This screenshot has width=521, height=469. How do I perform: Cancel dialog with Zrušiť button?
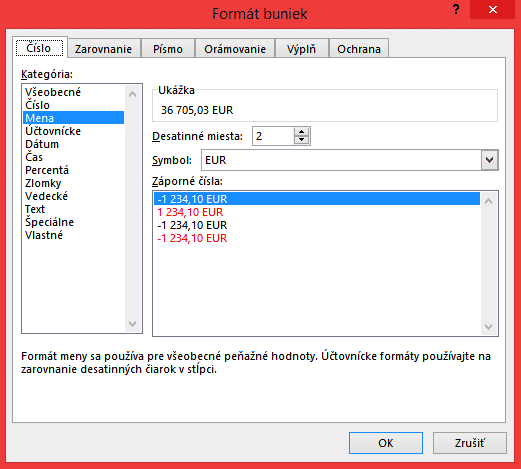470,443
